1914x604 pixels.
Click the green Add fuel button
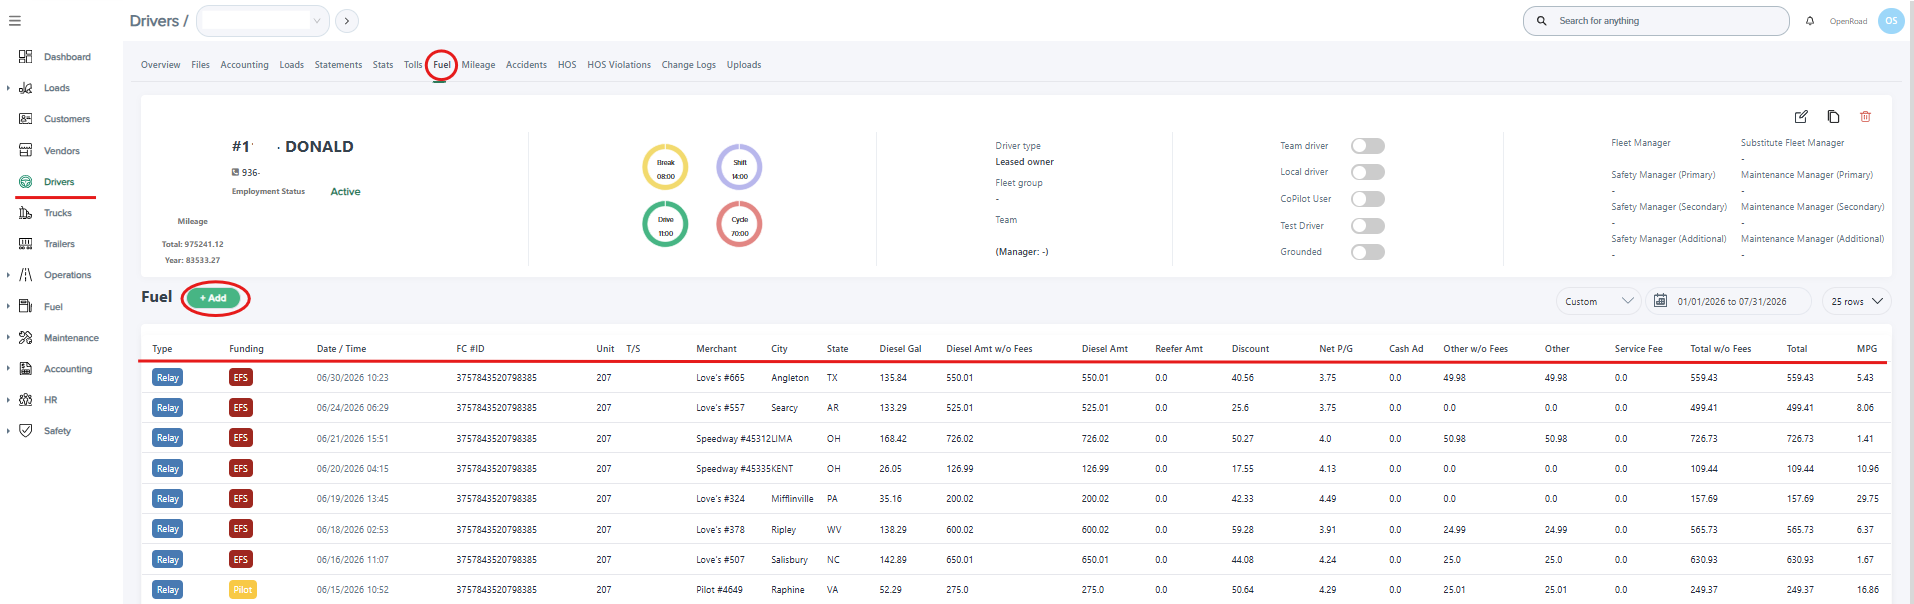tap(213, 298)
